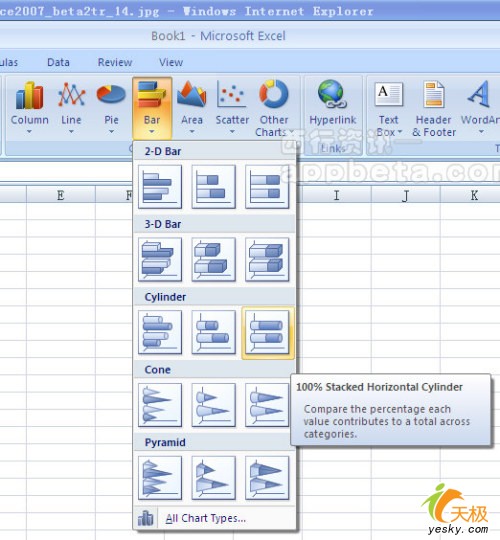Choose the Clustered Horizontal Cylinder icon
Screen dimensions: 500x540
[160, 332]
